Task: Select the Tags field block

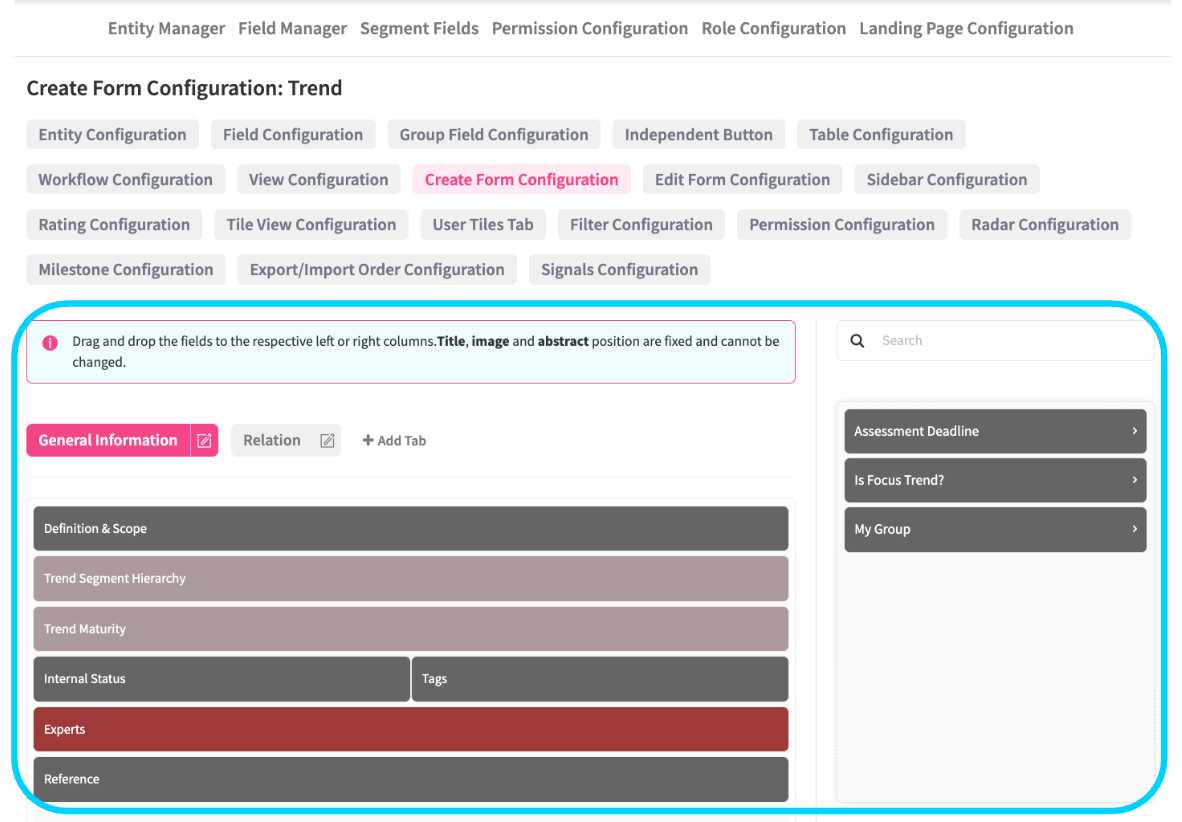Action: coord(600,679)
